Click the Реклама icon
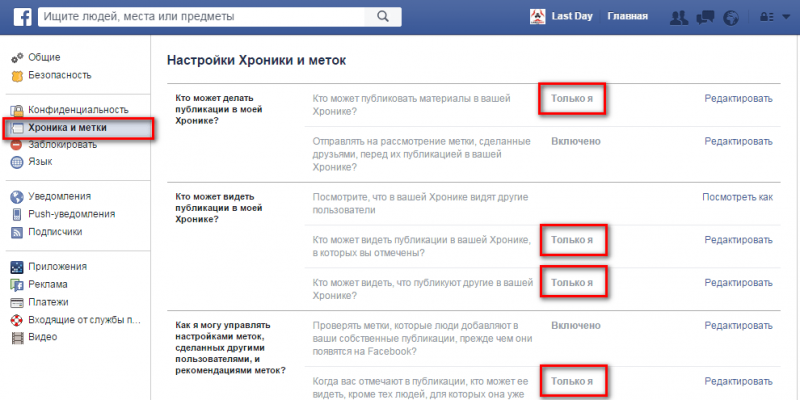The width and height of the screenshot is (800, 400). tap(17, 285)
